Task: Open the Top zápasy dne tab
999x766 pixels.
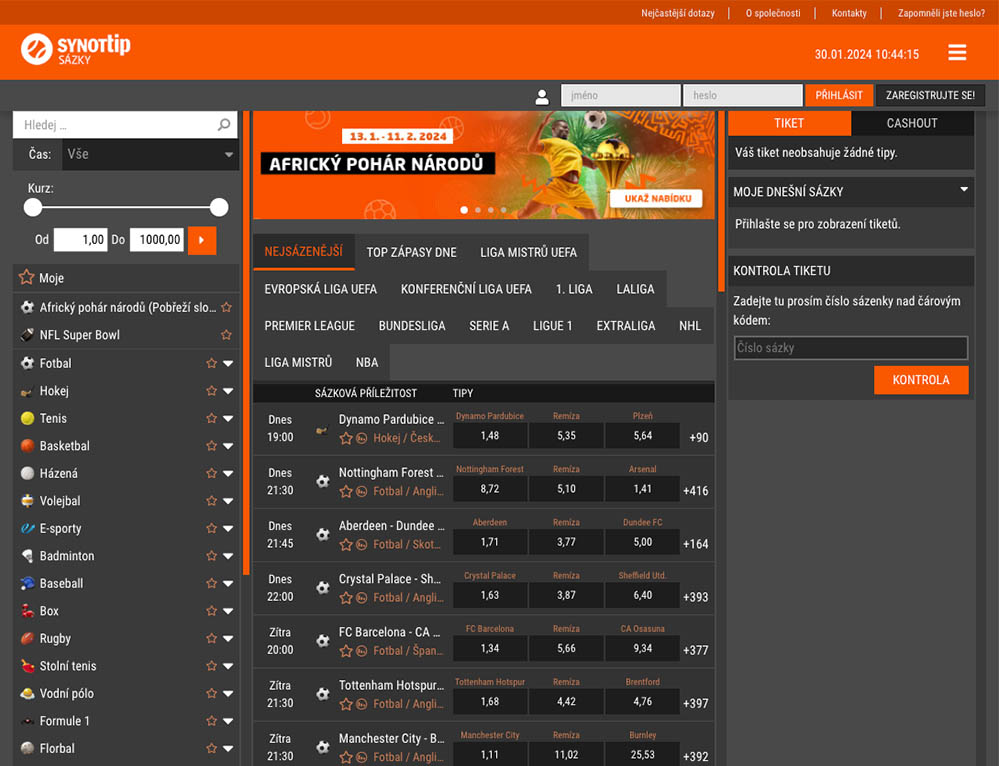Action: tap(412, 252)
